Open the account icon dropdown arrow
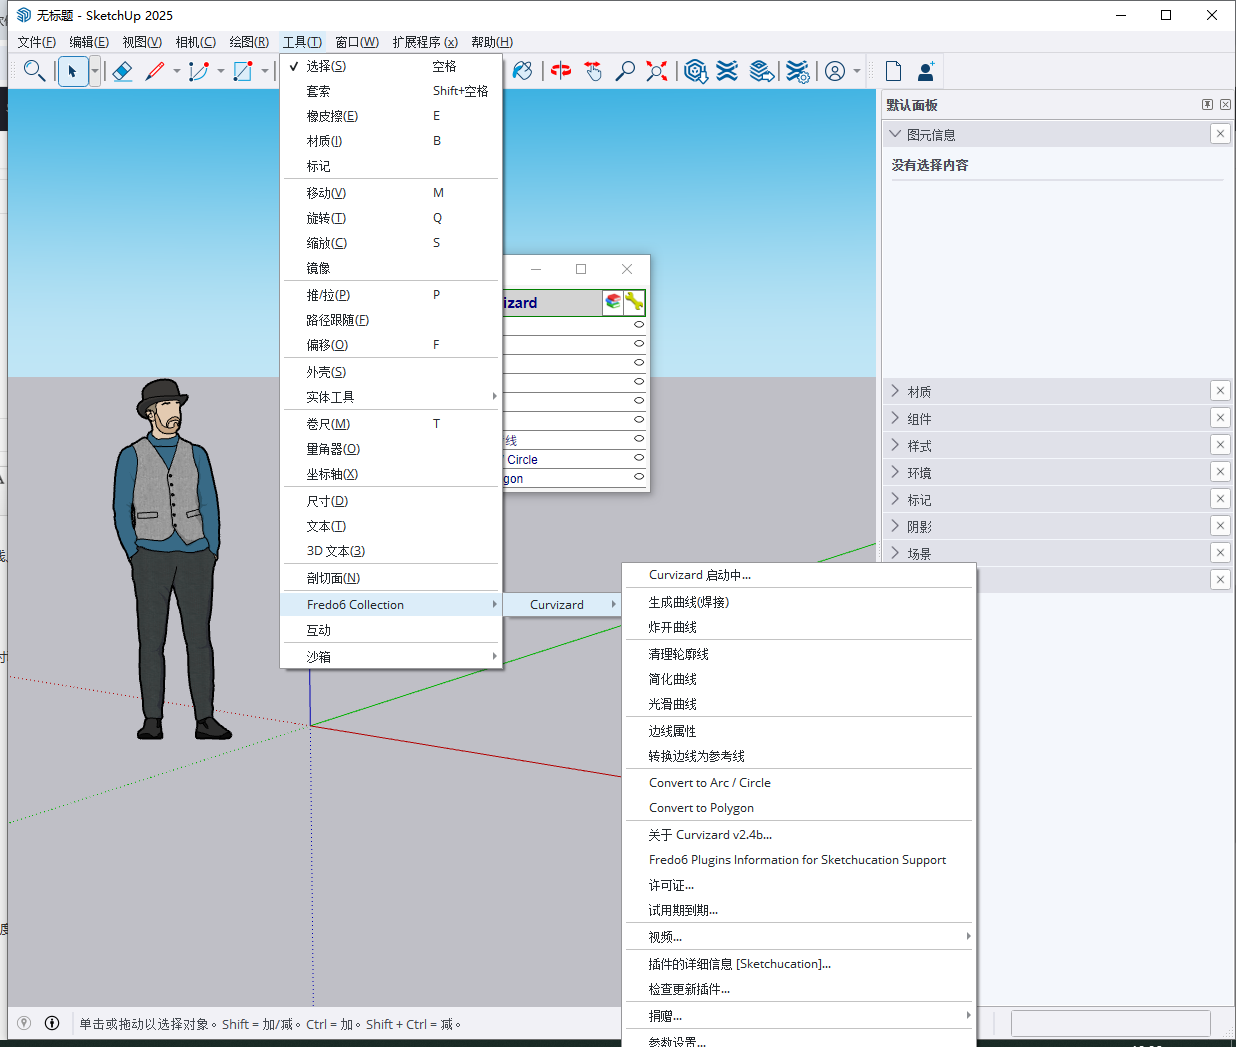The height and width of the screenshot is (1047, 1236). point(857,71)
